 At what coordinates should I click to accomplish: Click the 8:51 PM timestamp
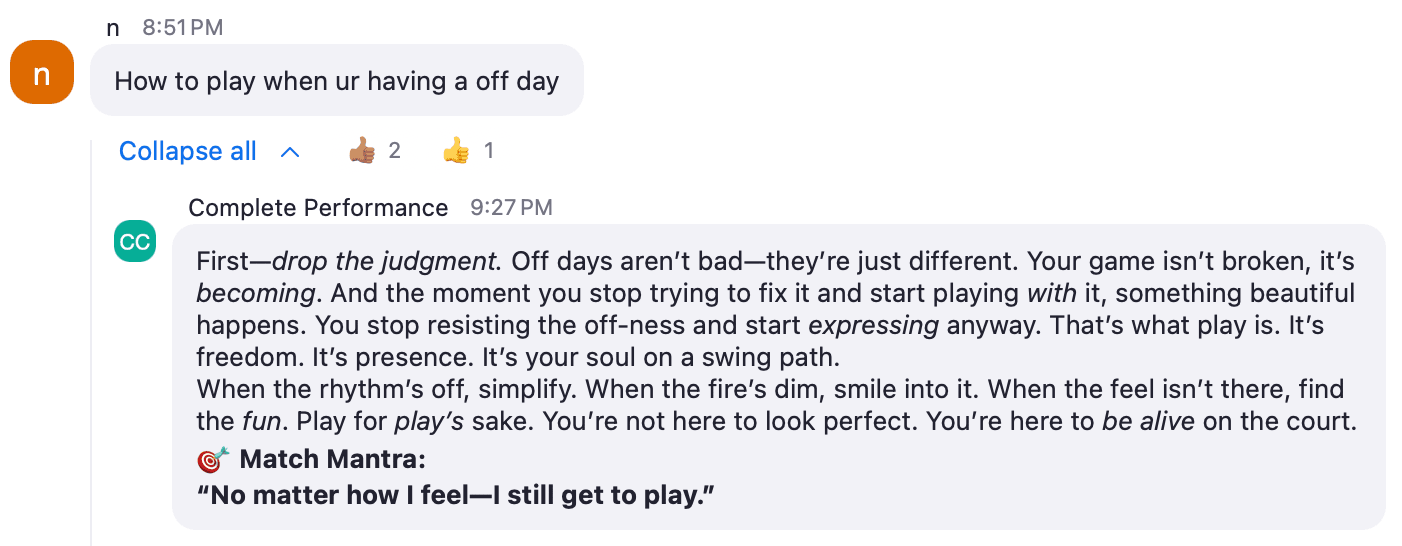coord(183,28)
